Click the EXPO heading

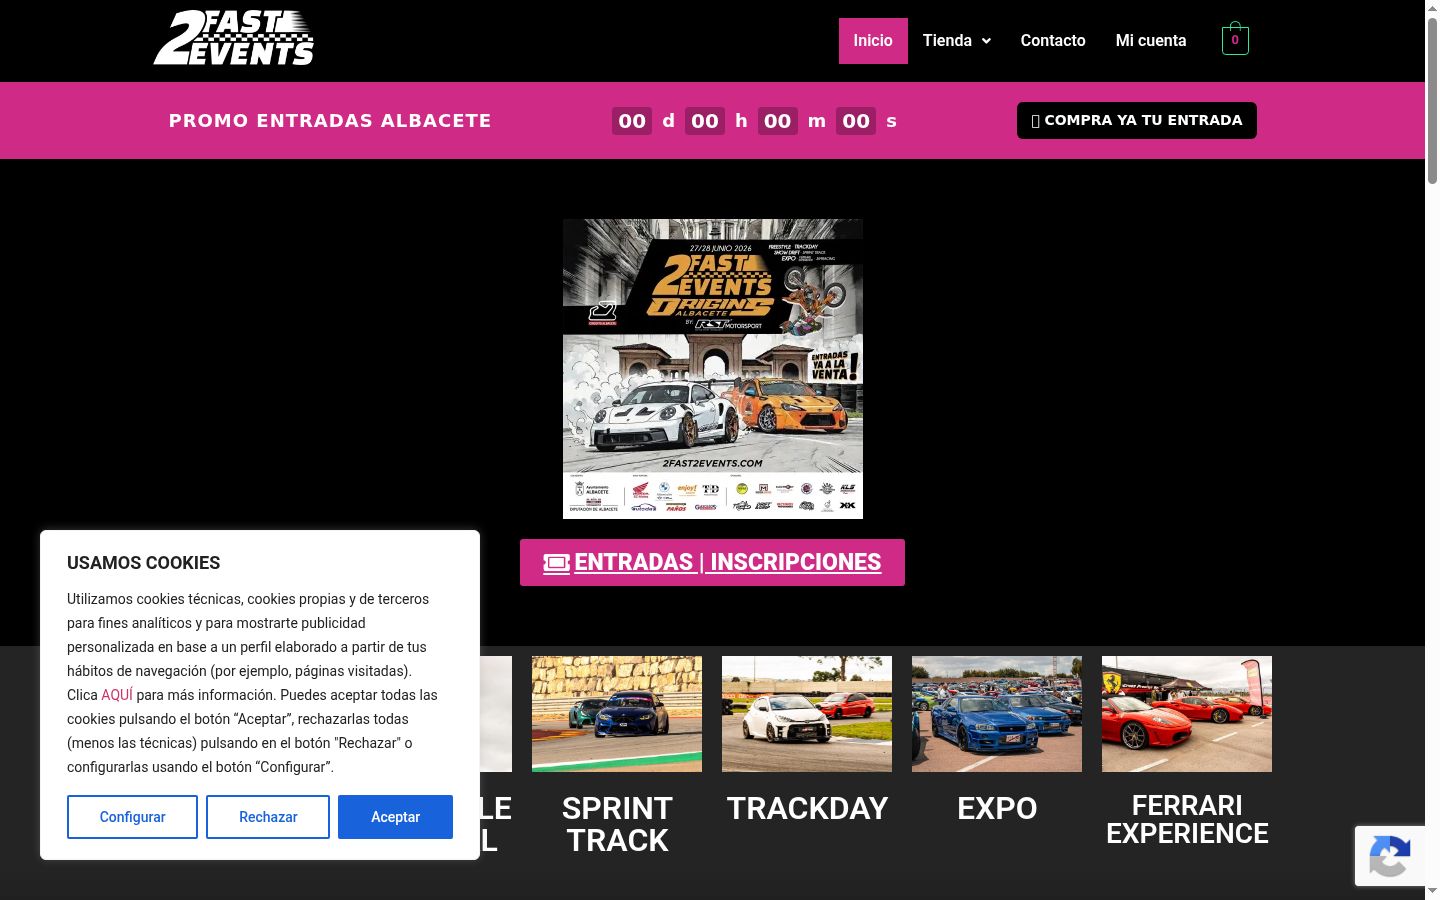point(997,808)
